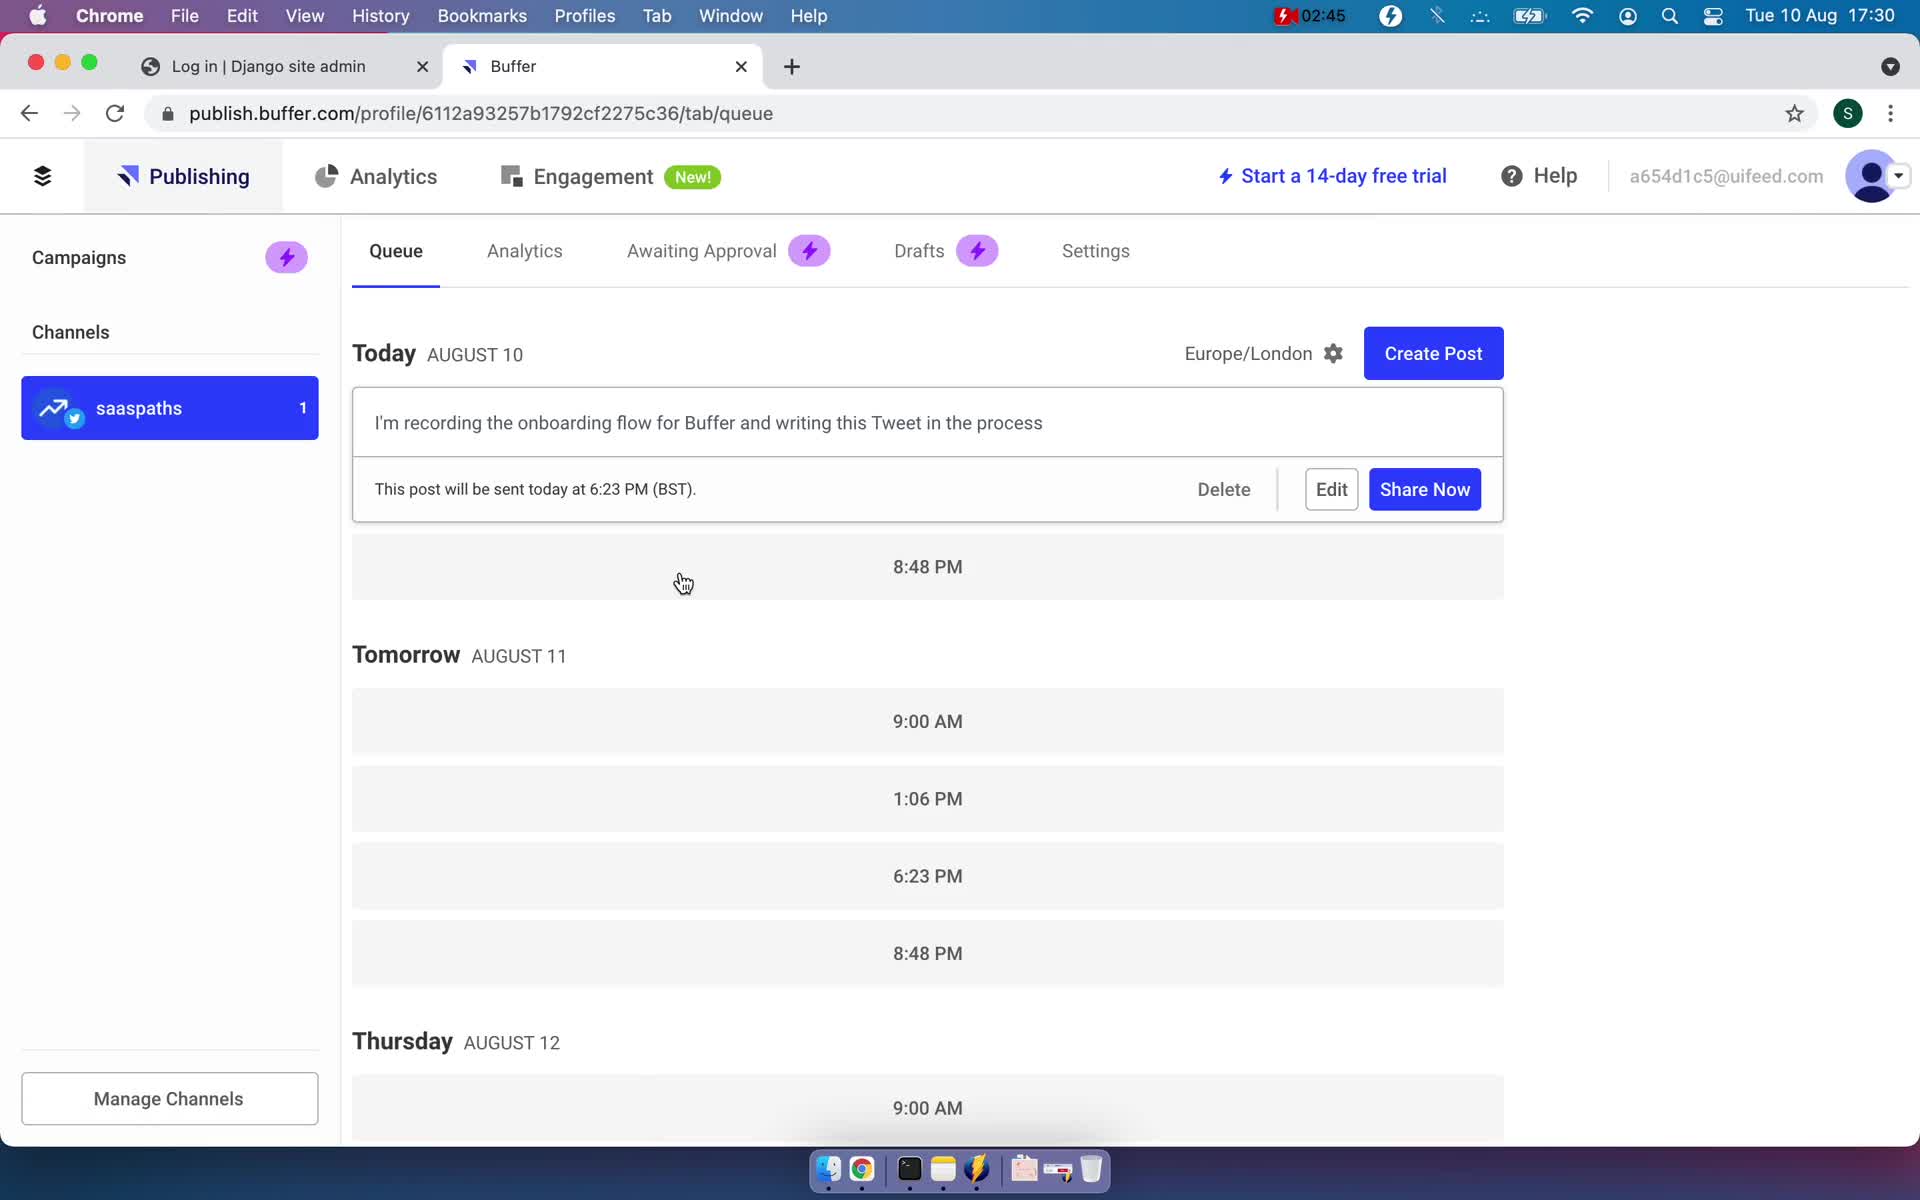Click the Awaiting Approval lightning toggle
1920x1200 pixels.
coord(810,250)
